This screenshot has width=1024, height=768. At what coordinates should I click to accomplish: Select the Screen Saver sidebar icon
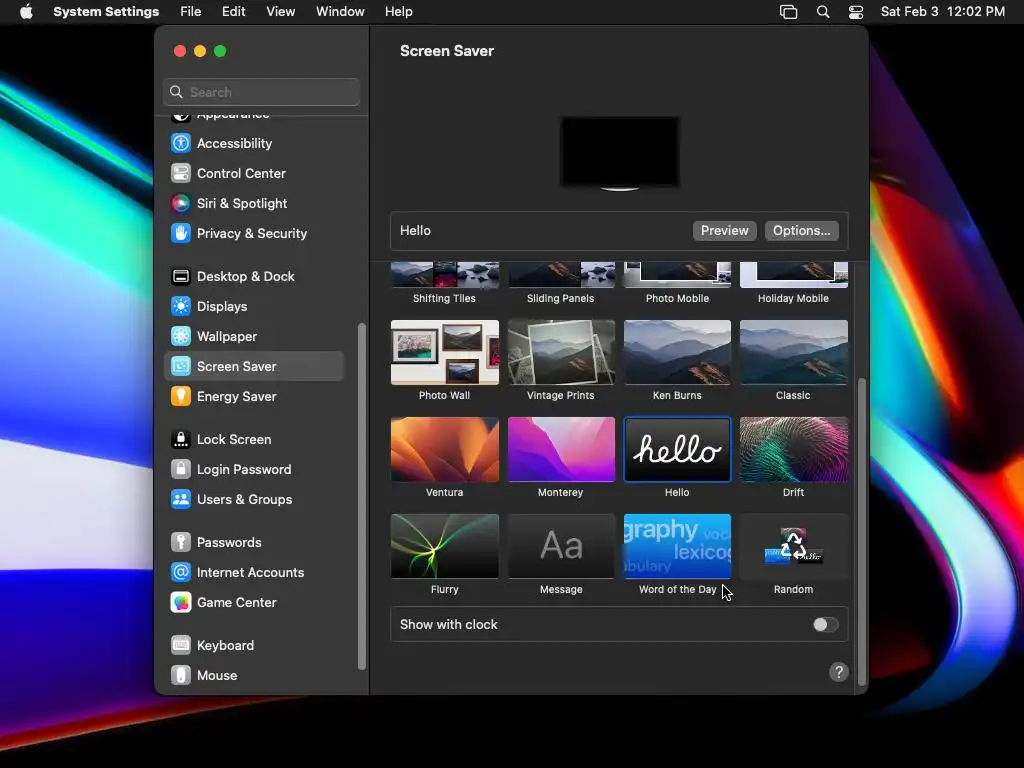181,366
